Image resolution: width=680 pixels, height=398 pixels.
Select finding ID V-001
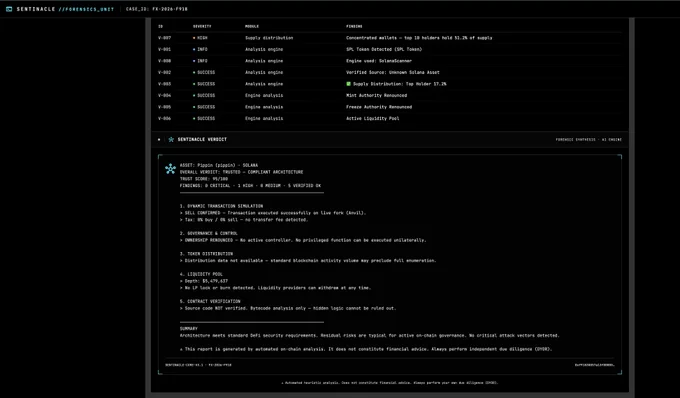tap(164, 49)
